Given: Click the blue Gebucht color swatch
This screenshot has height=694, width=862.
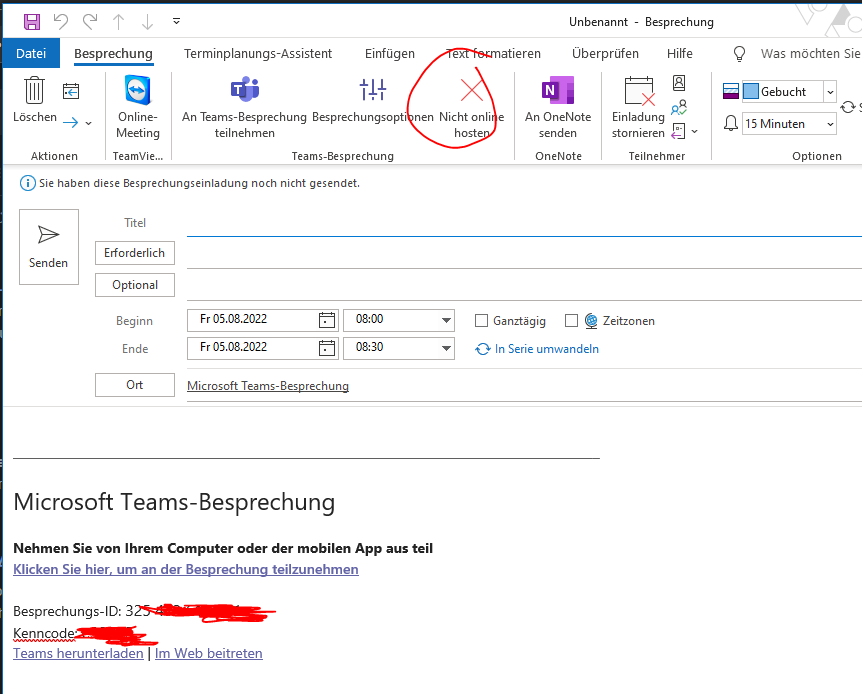Looking at the screenshot, I should tap(751, 91).
